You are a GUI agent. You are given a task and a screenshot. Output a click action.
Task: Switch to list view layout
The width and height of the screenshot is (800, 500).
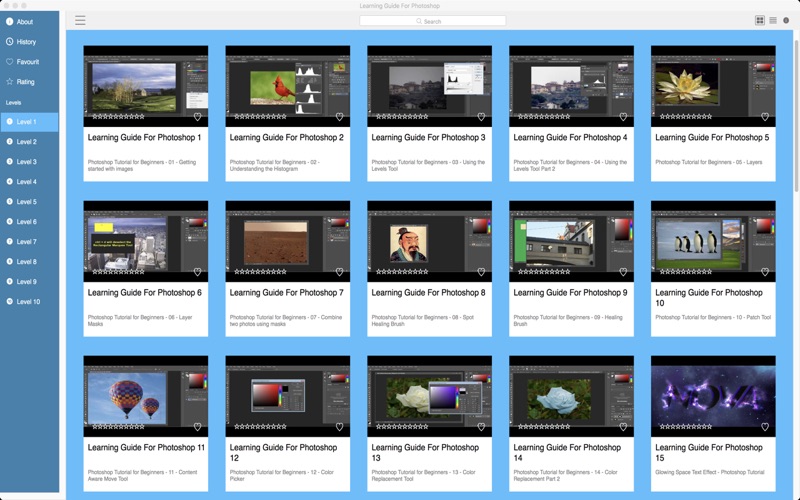tap(773, 20)
